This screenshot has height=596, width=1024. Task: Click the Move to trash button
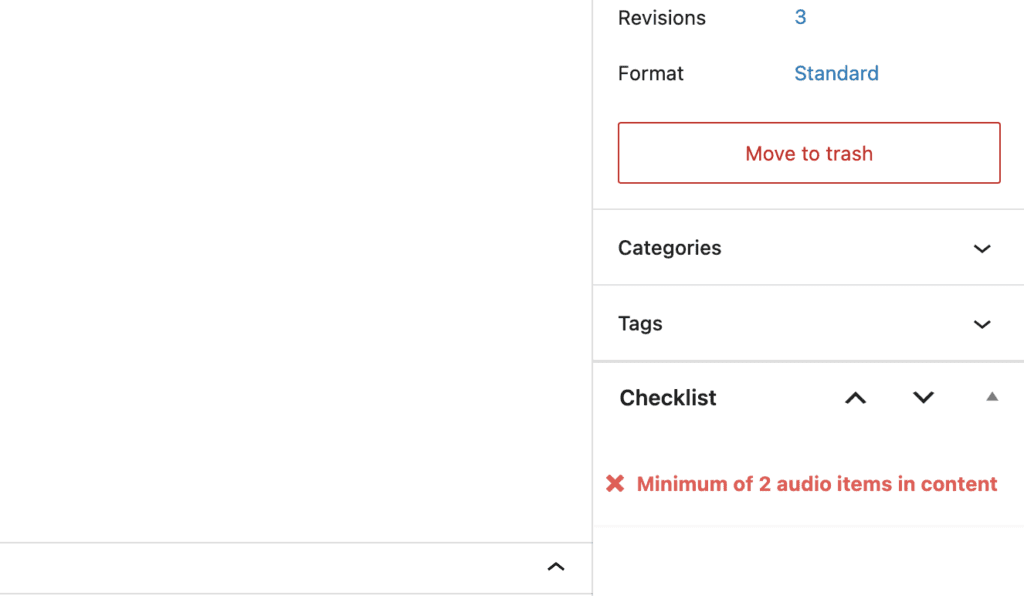click(809, 153)
